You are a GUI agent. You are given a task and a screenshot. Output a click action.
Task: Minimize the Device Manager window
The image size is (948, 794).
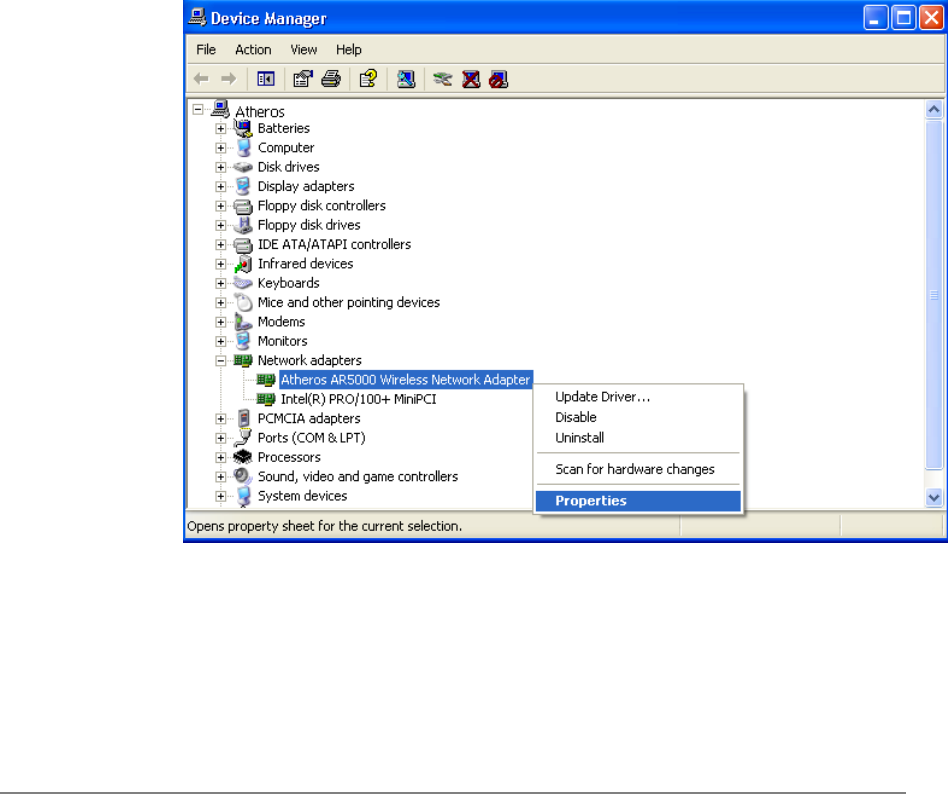click(875, 18)
